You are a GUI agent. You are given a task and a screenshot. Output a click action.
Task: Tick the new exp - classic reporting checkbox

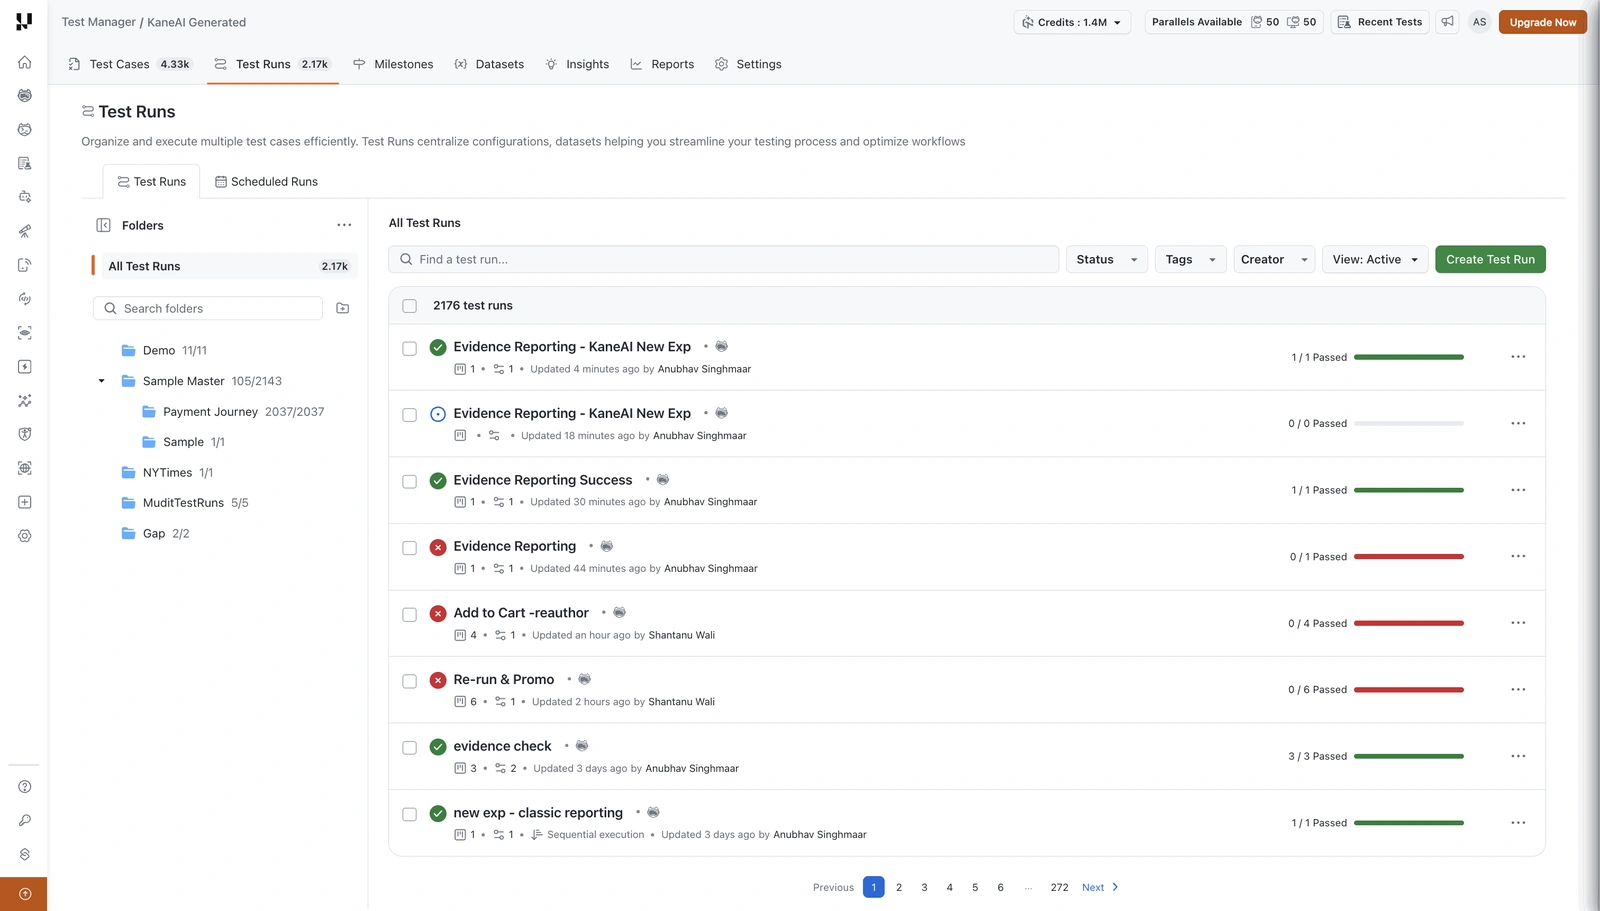tap(410, 814)
